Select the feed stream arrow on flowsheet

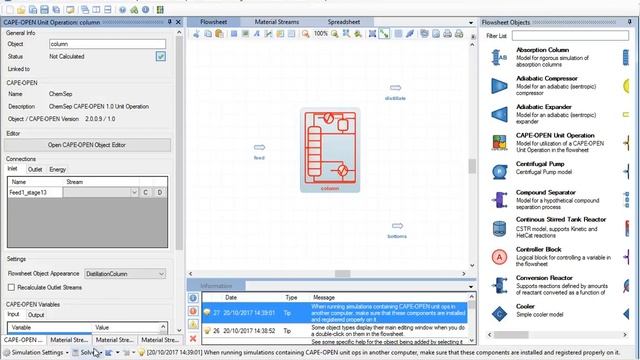tap(259, 147)
